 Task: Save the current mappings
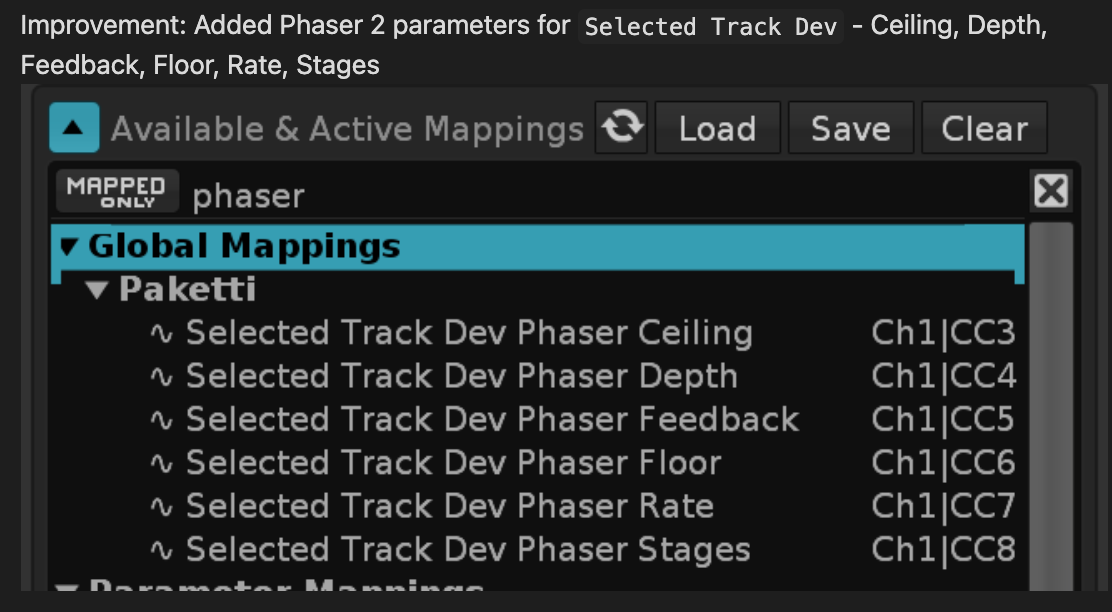(x=851, y=128)
